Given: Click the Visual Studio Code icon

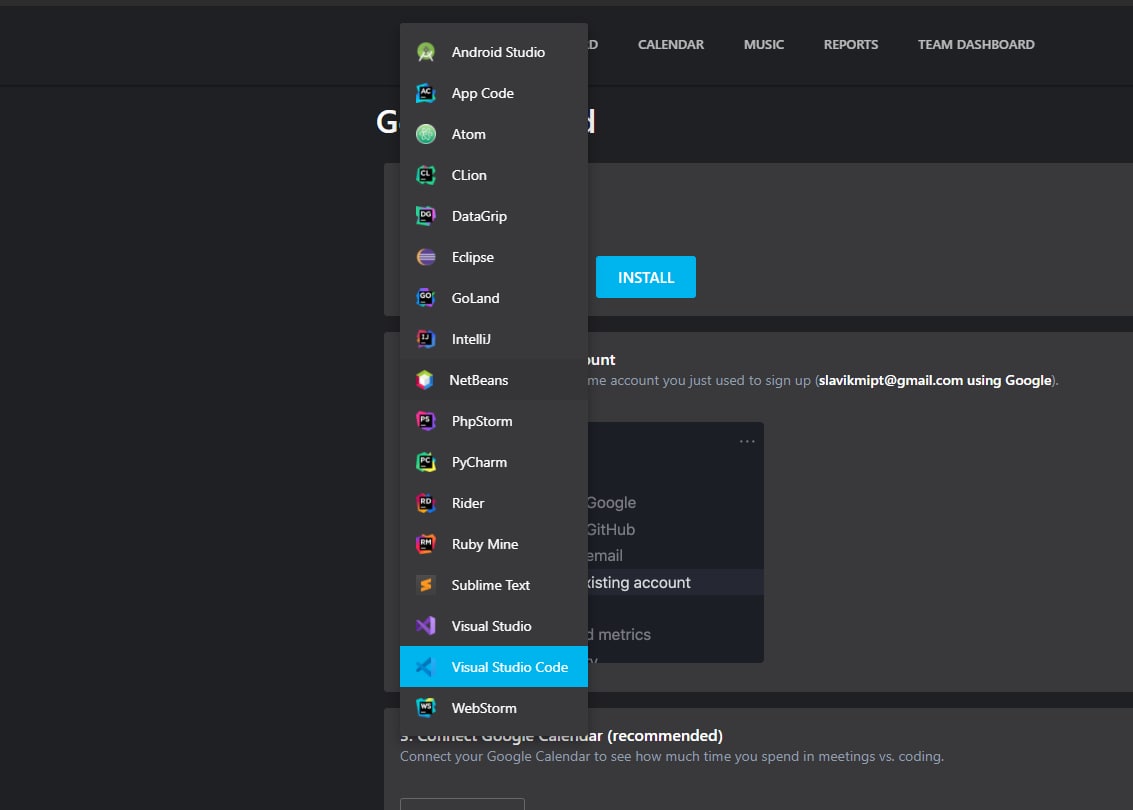Looking at the screenshot, I should (426, 667).
